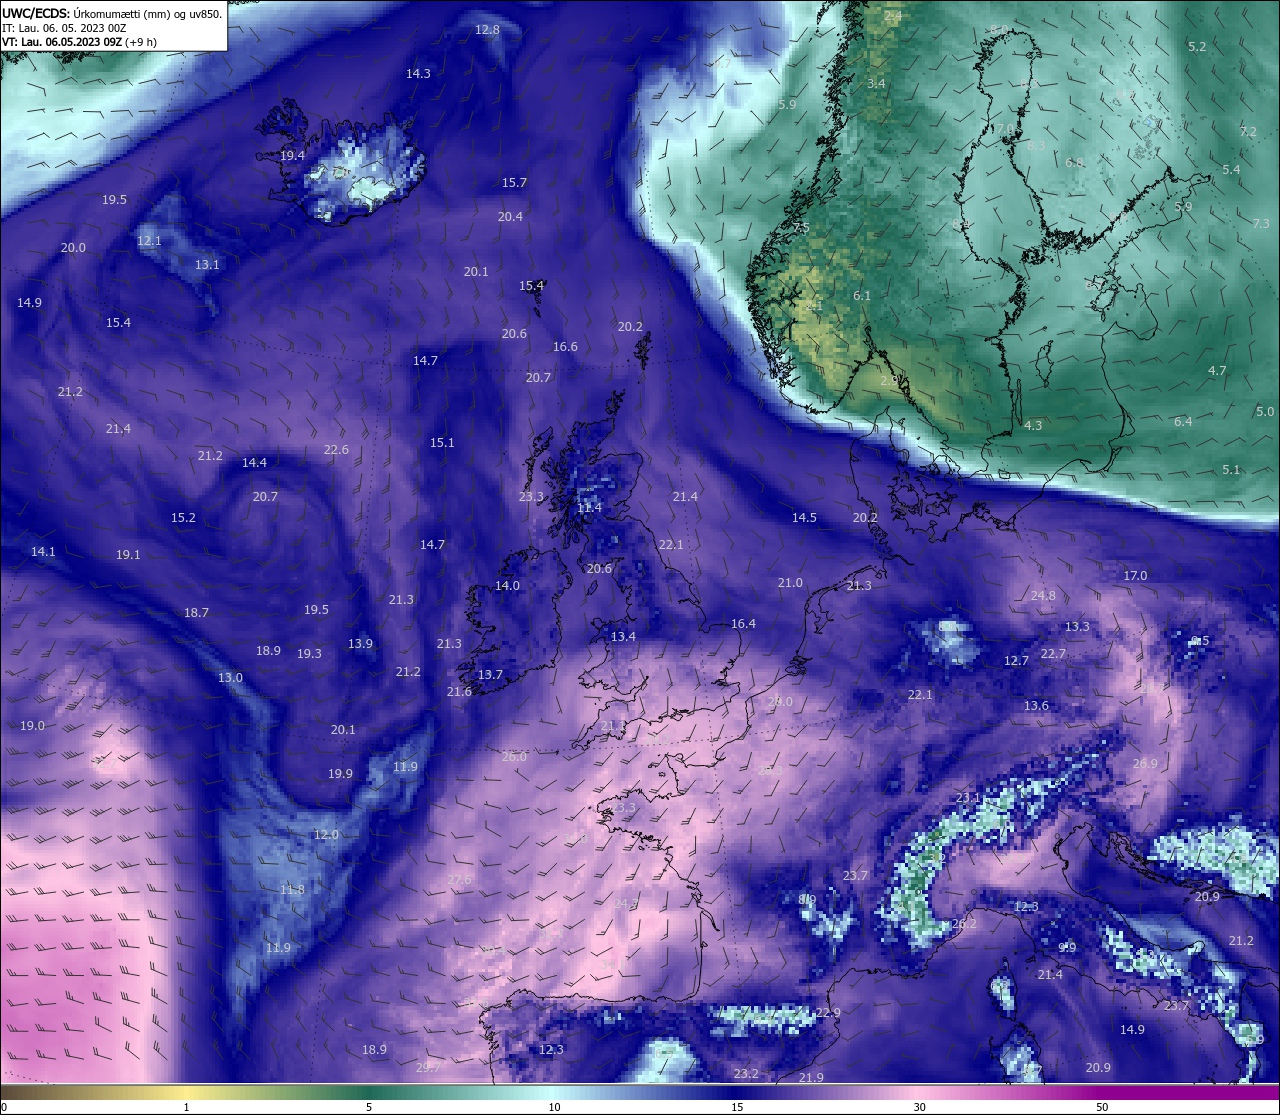Click the 13.1 map value
This screenshot has height=1115, width=1280.
(x=207, y=265)
